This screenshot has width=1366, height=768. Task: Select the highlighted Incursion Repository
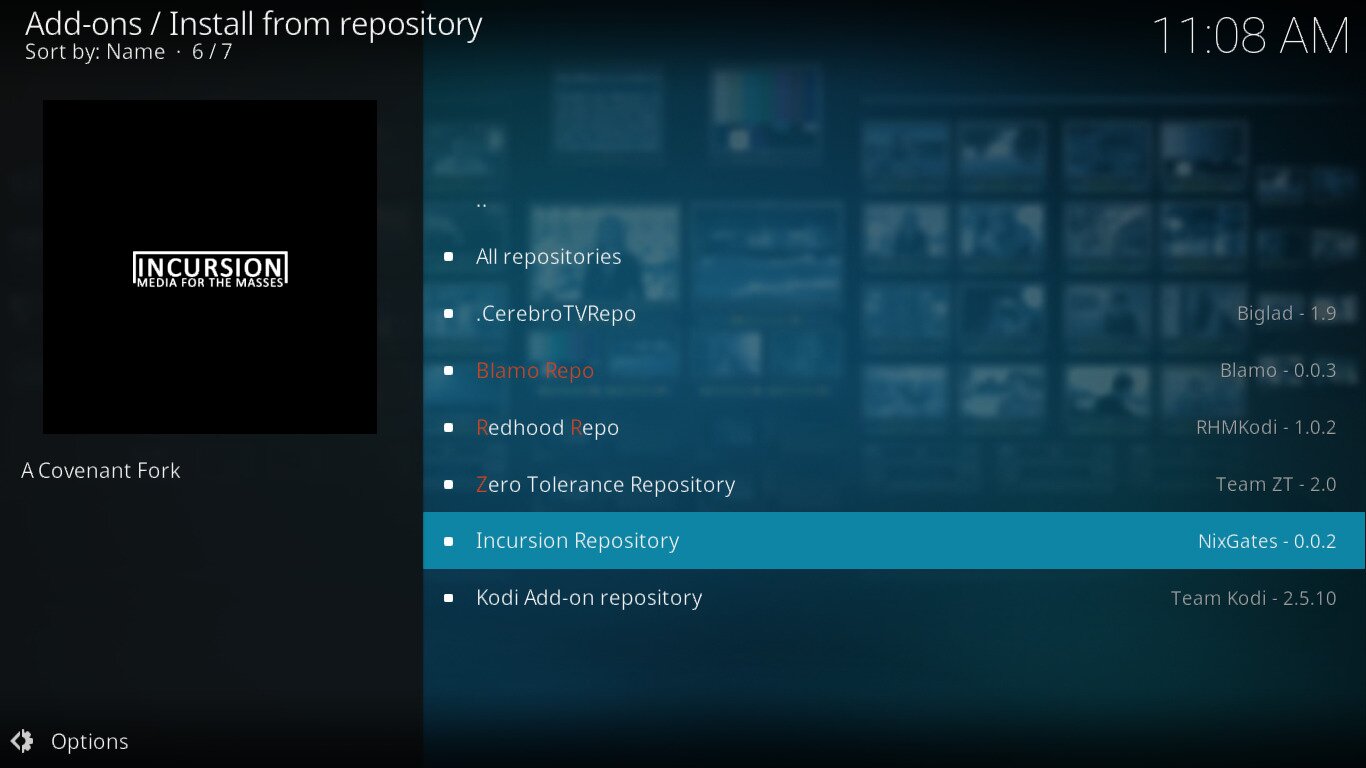tap(894, 541)
